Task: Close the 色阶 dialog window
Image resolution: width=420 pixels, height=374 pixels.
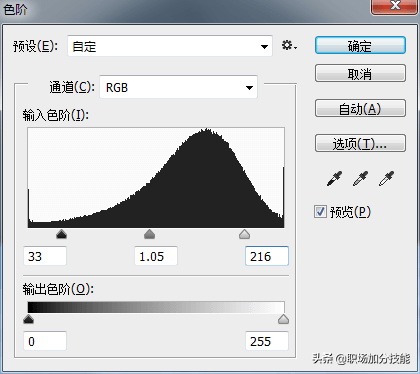Action: coord(395,6)
